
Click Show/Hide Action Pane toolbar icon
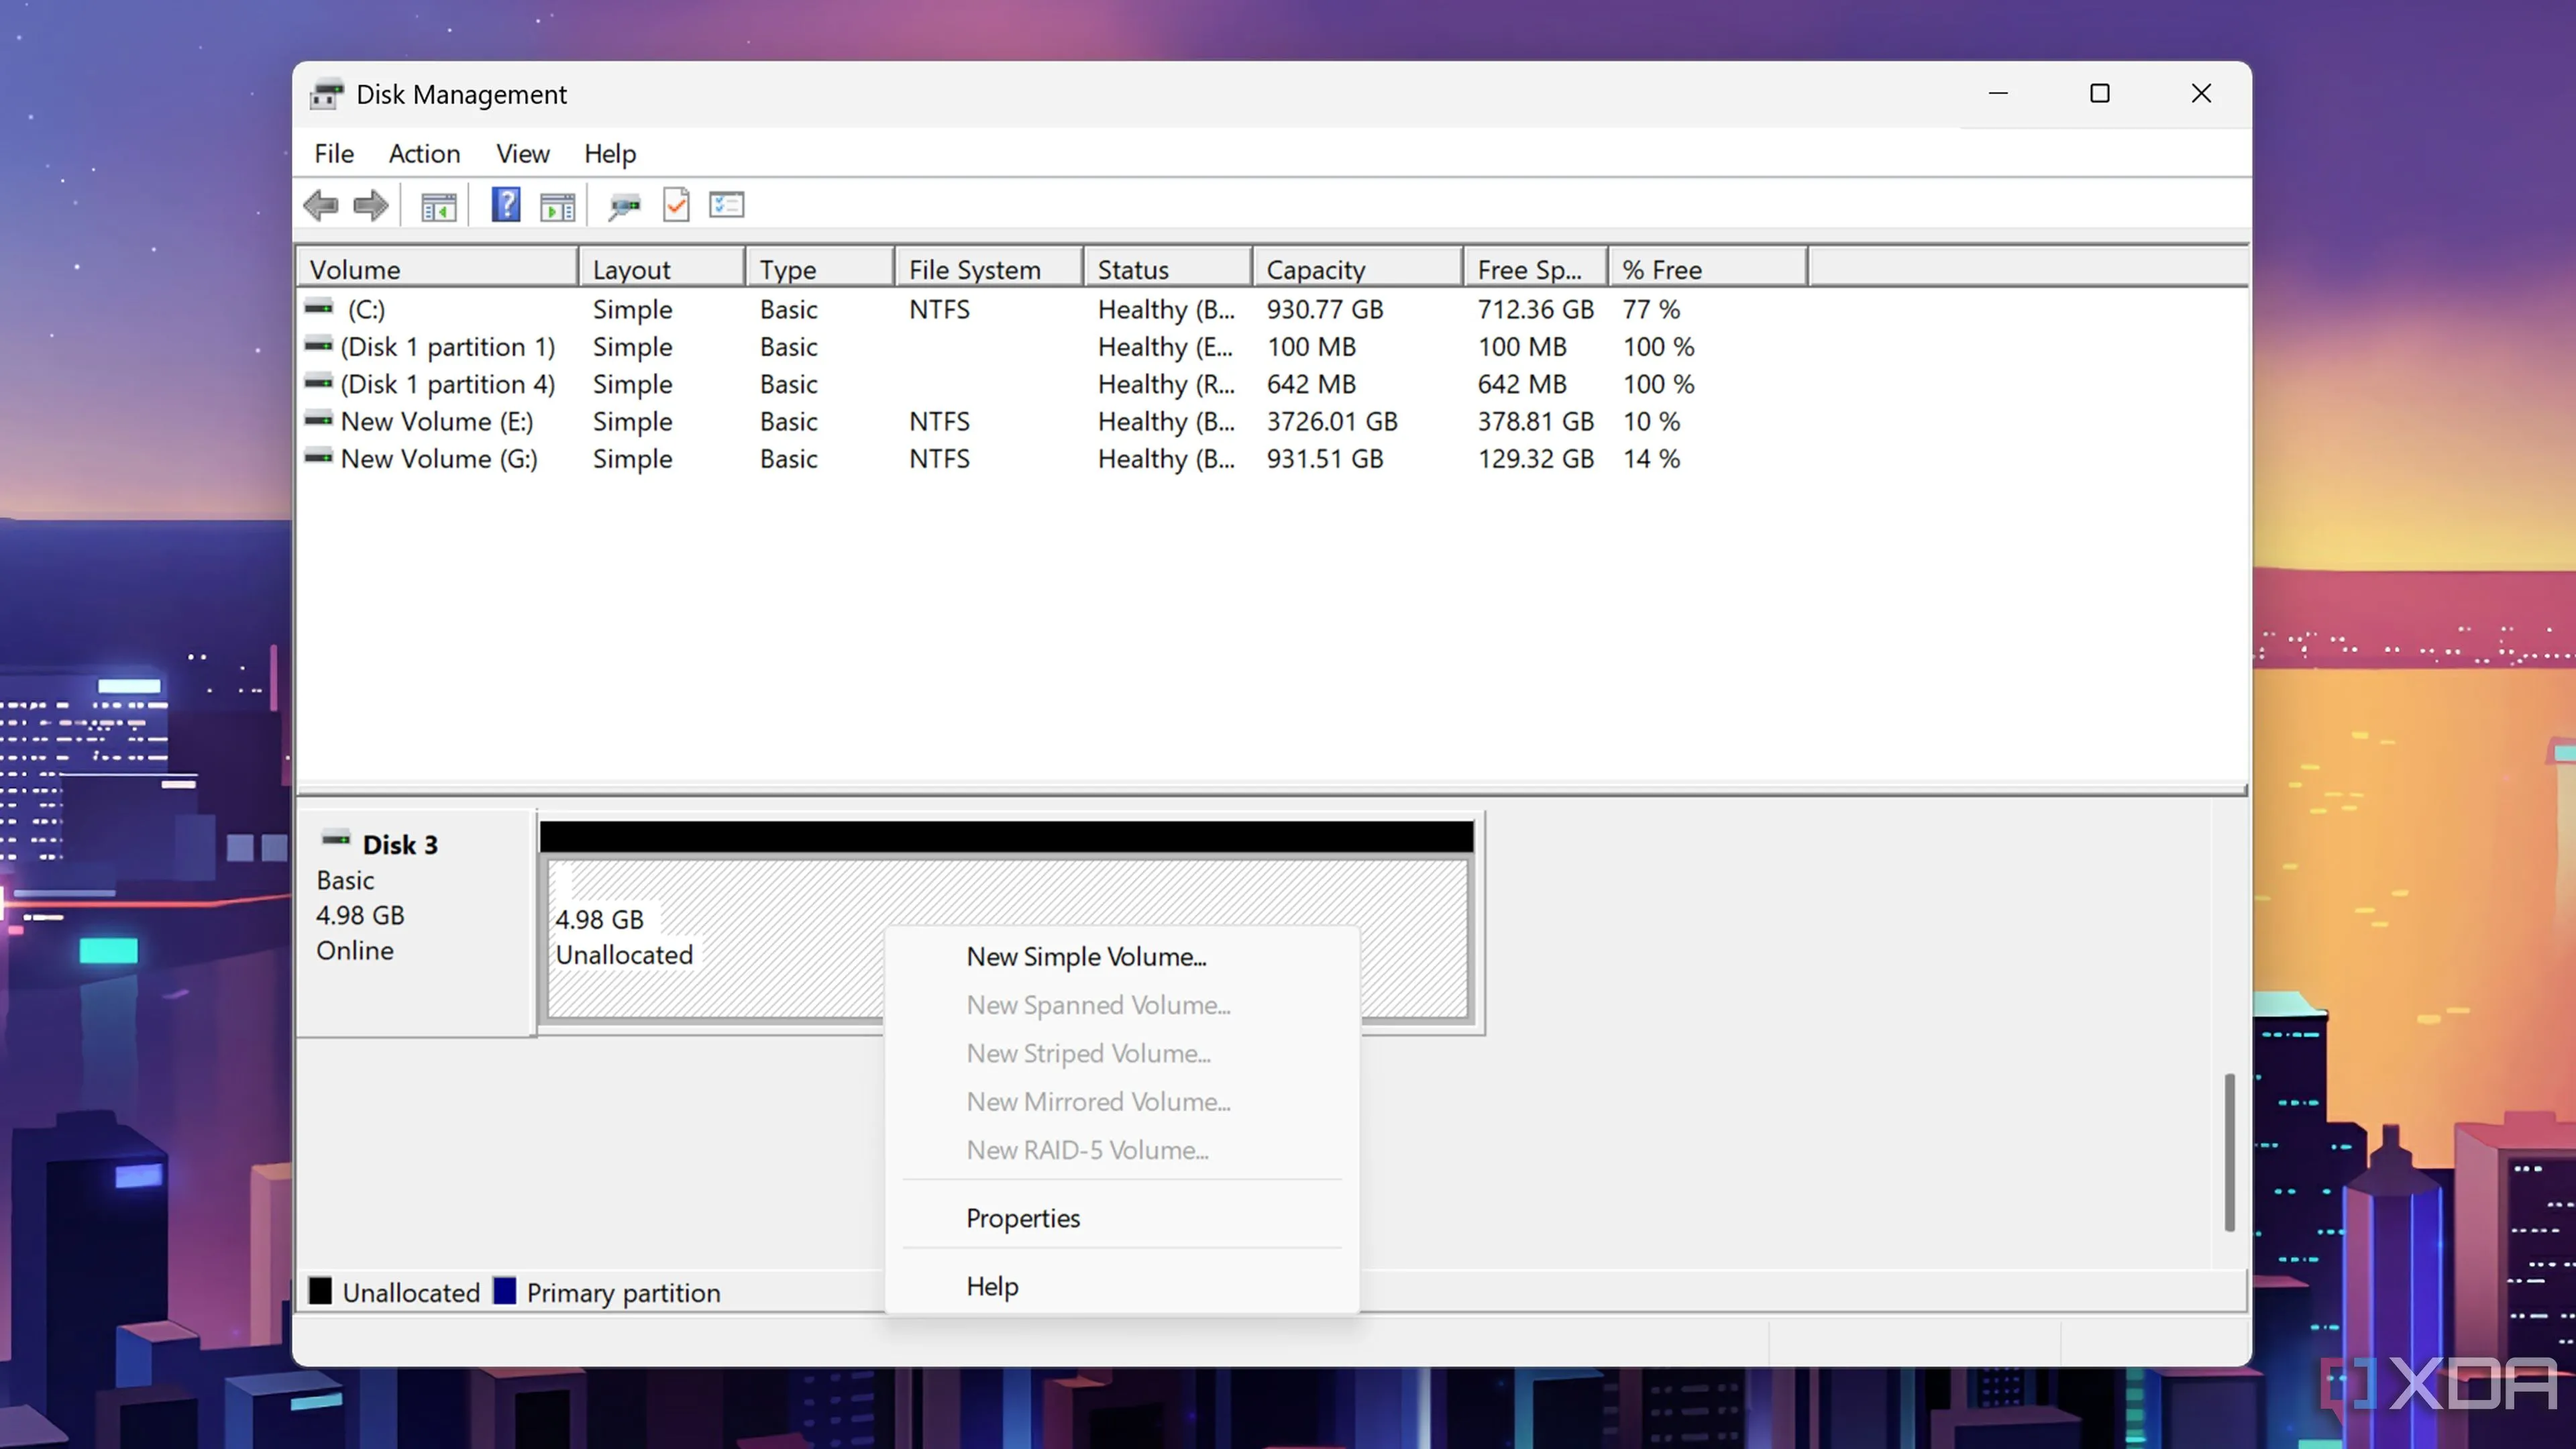[x=557, y=207]
